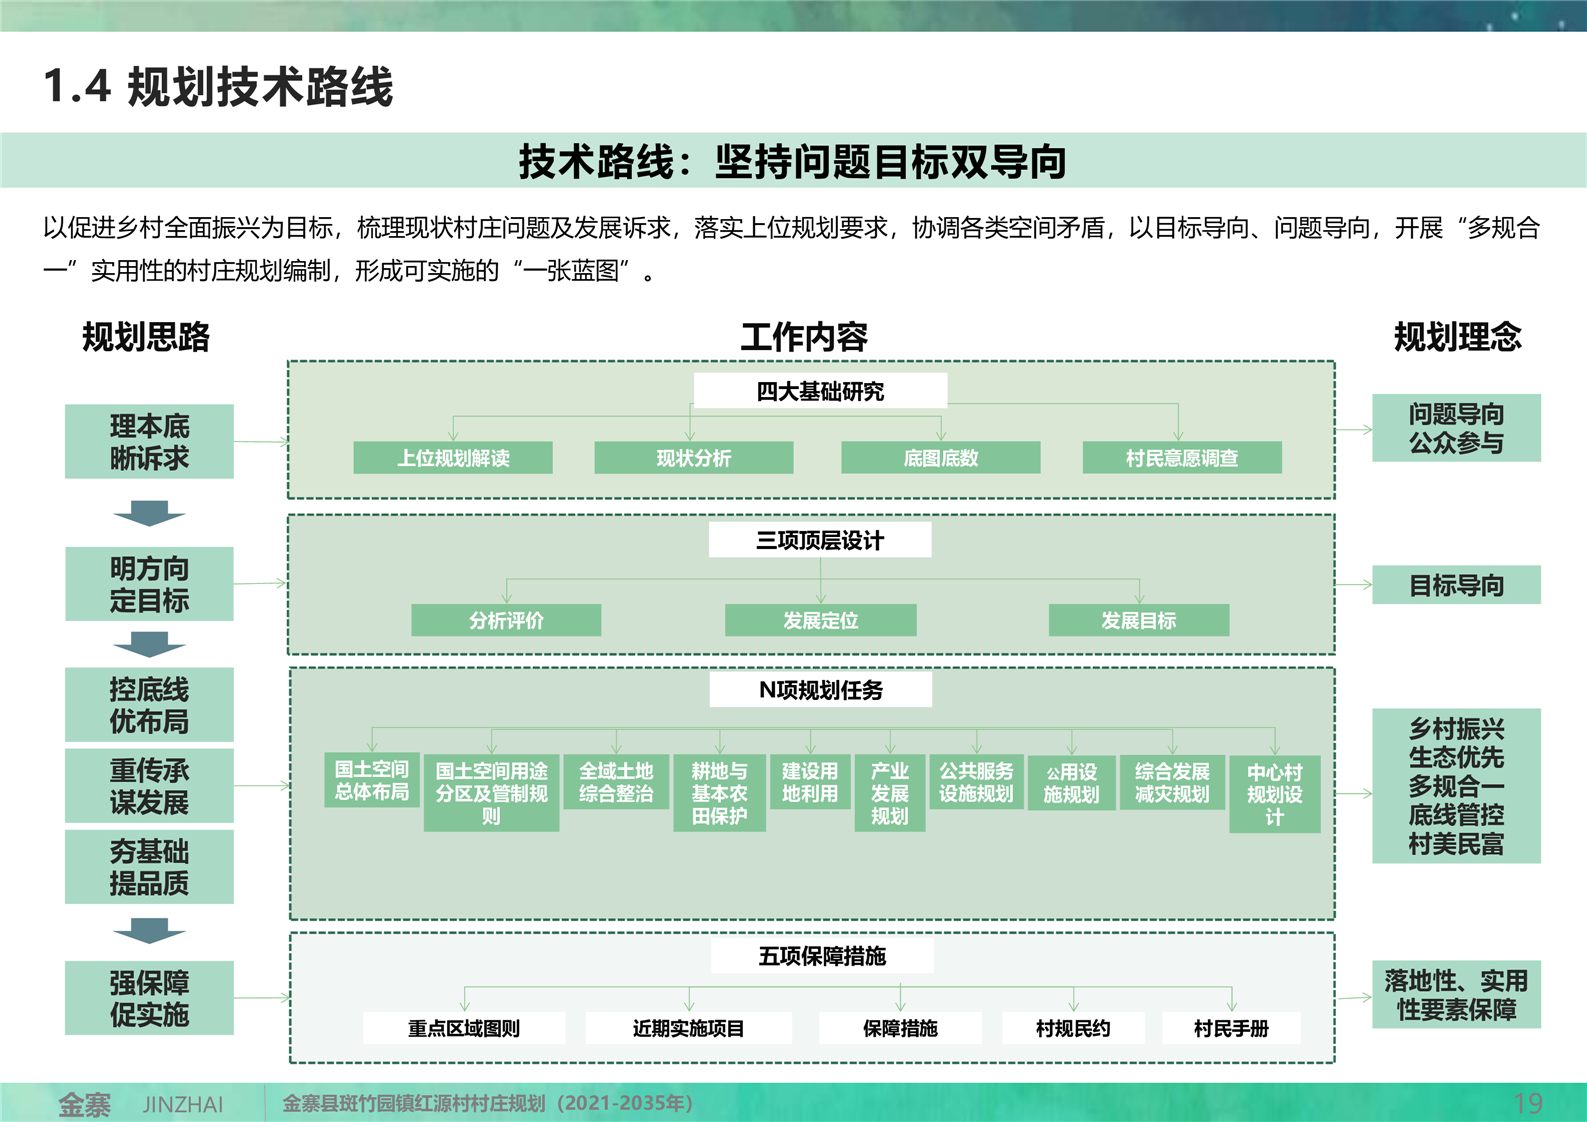Select the 发展定位 box
This screenshot has width=1587, height=1122.
pos(820,620)
